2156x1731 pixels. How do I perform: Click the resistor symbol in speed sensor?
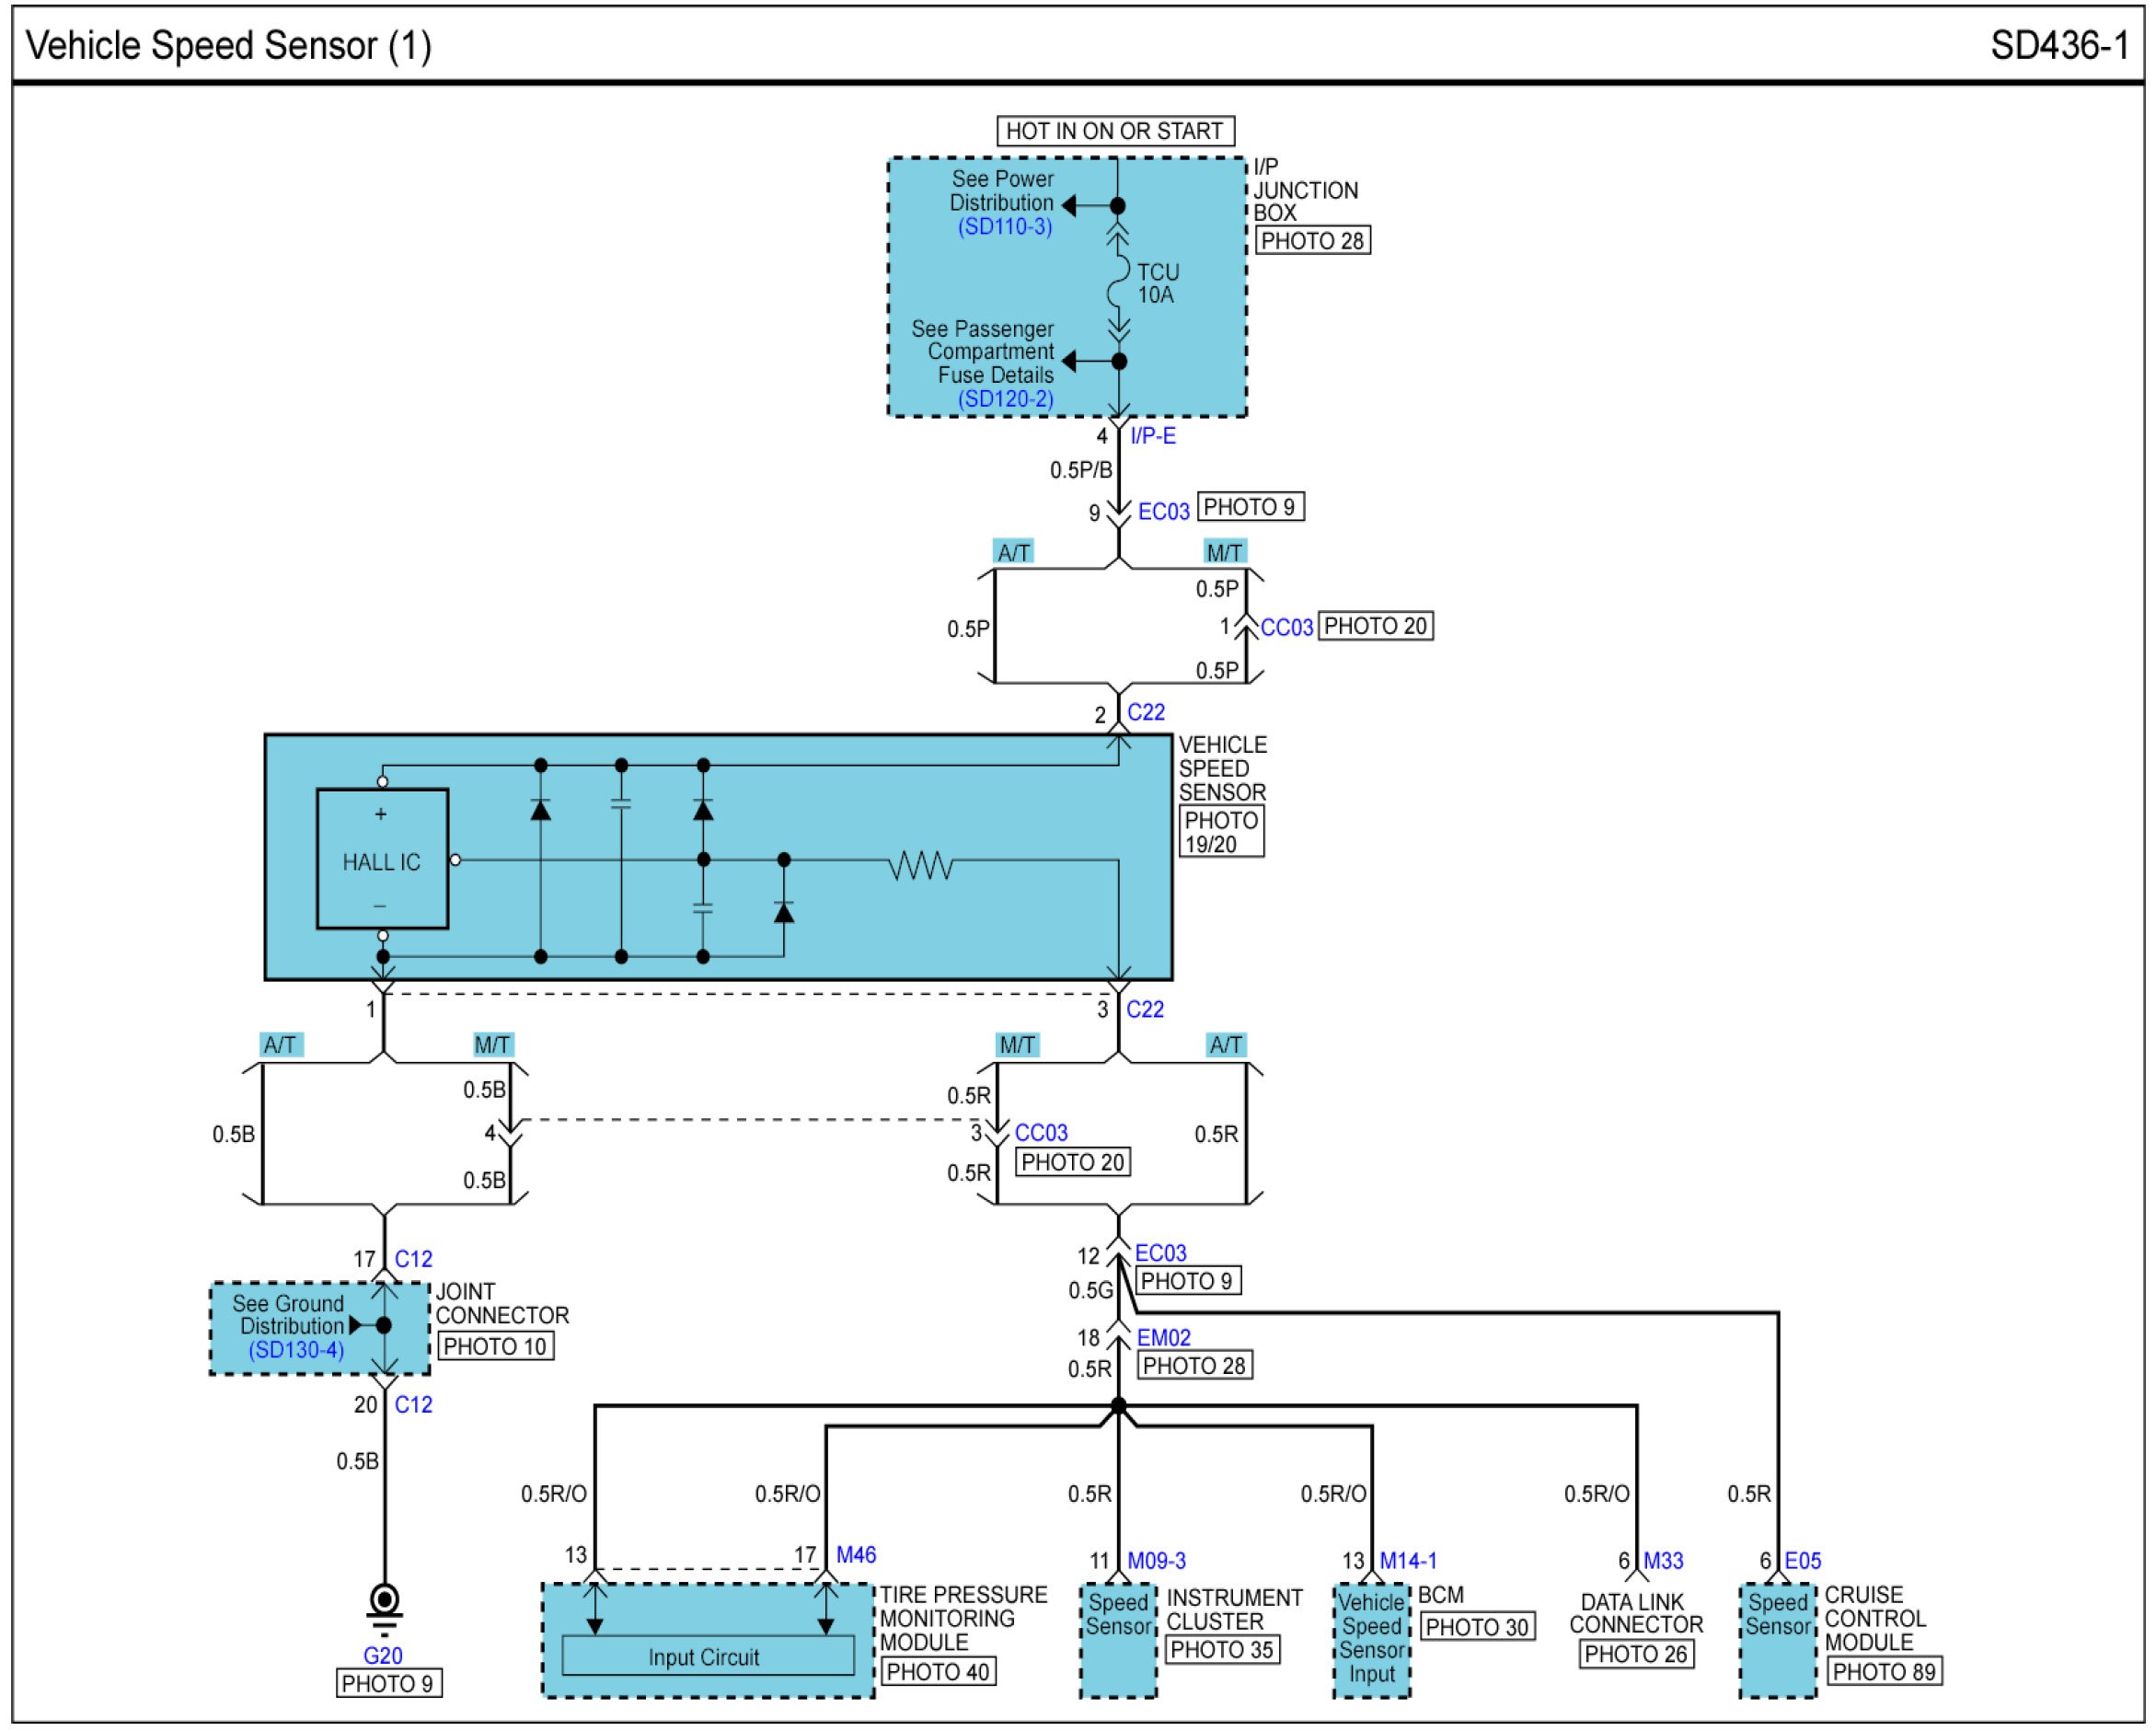920,864
